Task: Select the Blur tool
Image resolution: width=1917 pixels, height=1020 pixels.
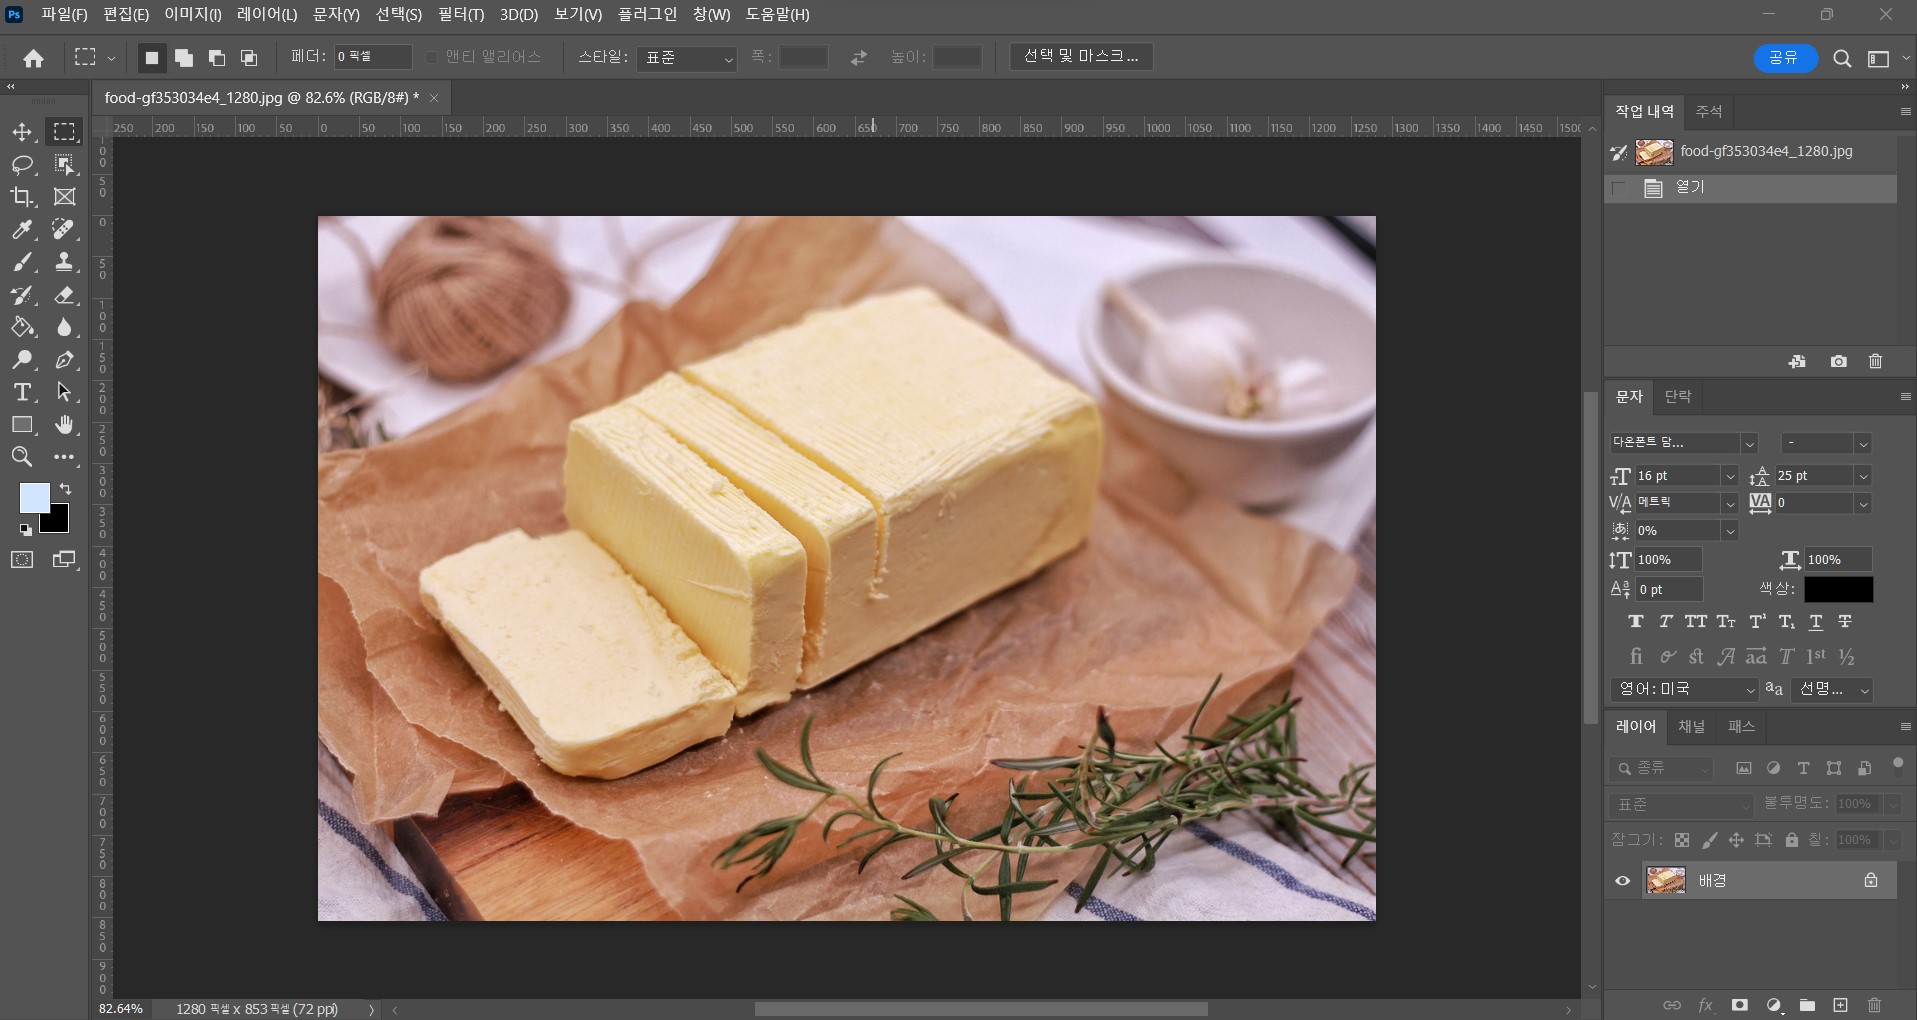Action: (65, 327)
